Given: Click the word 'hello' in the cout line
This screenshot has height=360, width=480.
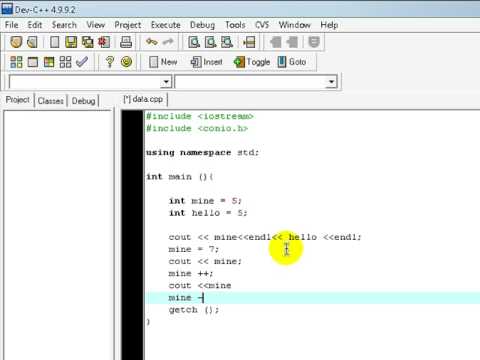Looking at the screenshot, I should click(x=303, y=237).
